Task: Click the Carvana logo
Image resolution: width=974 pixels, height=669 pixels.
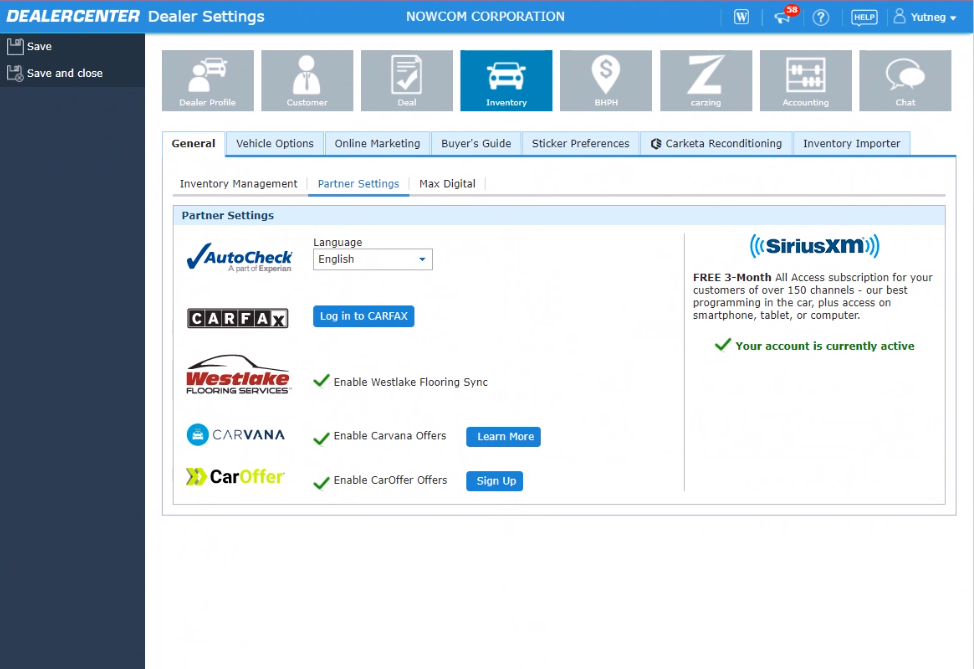Action: coord(236,435)
